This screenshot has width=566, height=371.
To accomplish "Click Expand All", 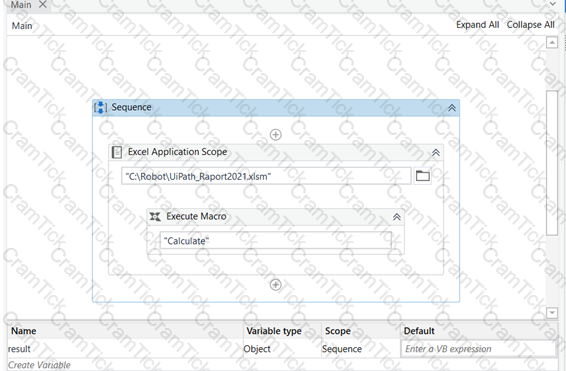I will (x=478, y=25).
